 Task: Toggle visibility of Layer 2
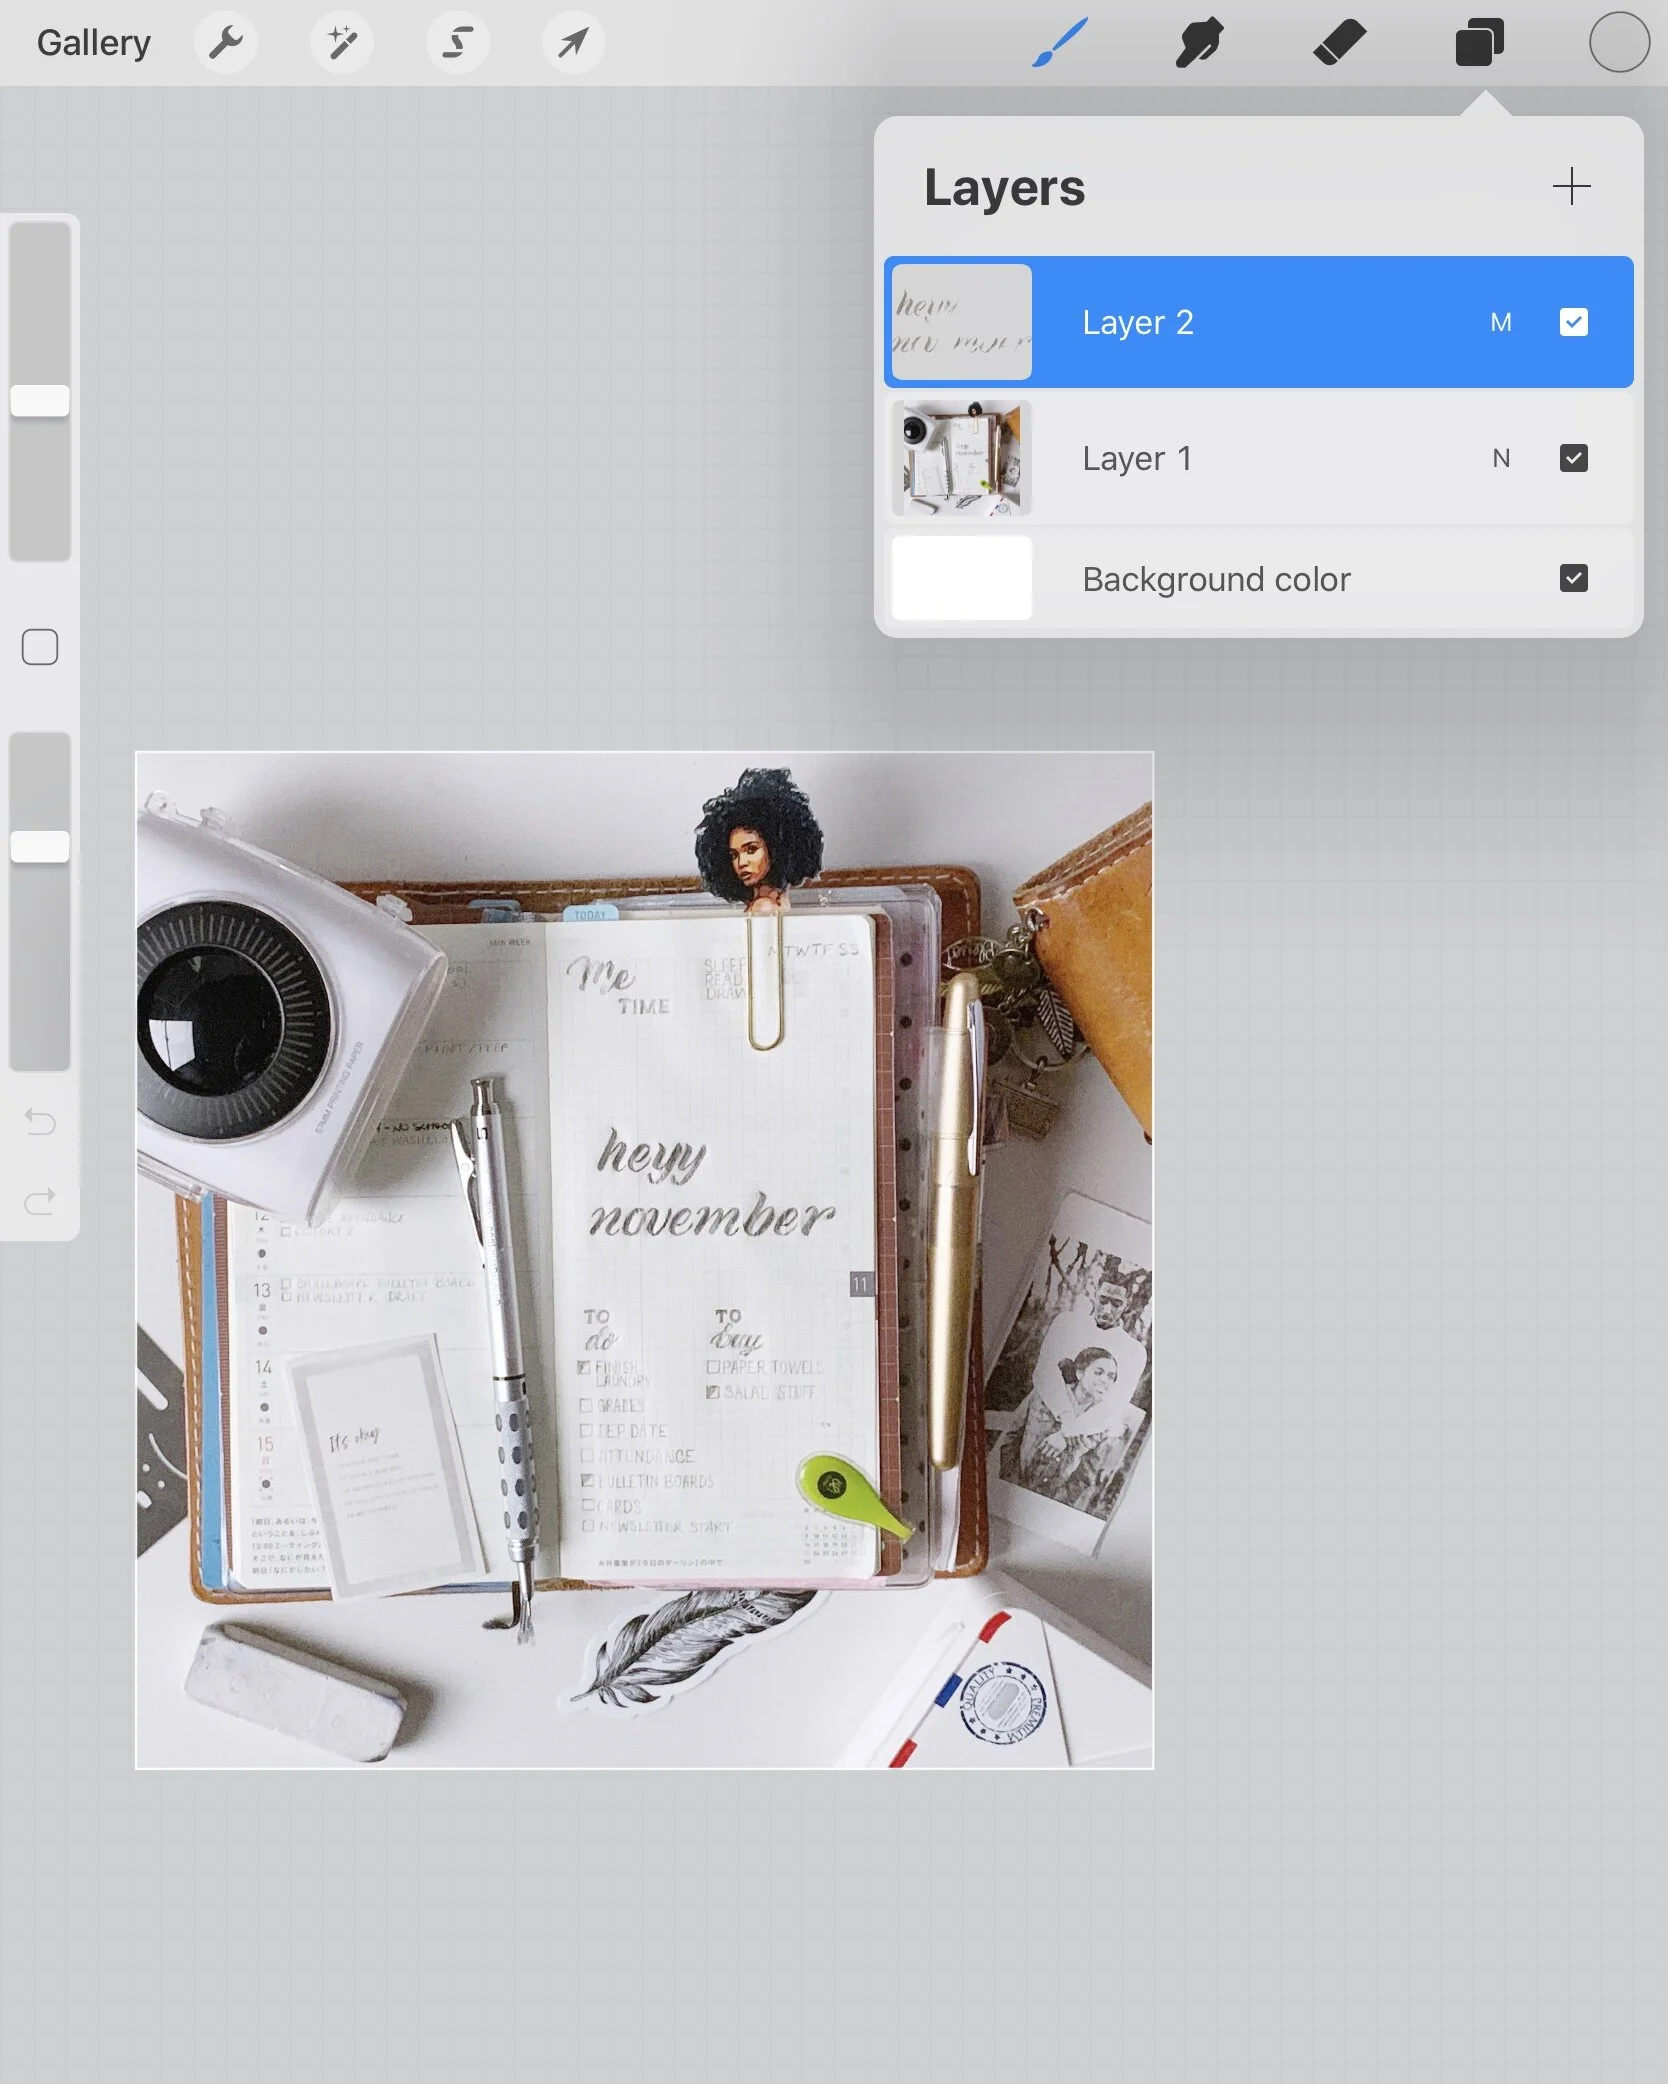click(1573, 322)
